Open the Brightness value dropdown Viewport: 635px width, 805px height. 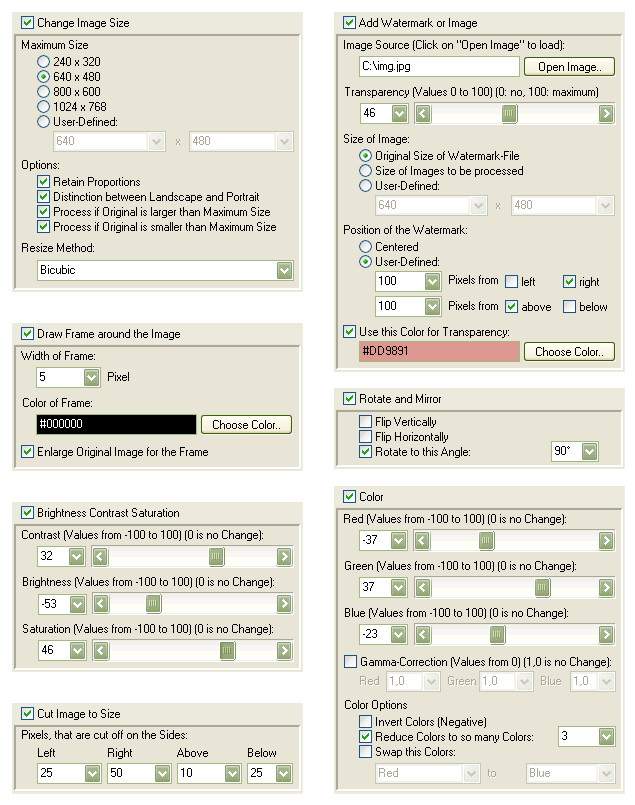pyautogui.click(x=78, y=604)
